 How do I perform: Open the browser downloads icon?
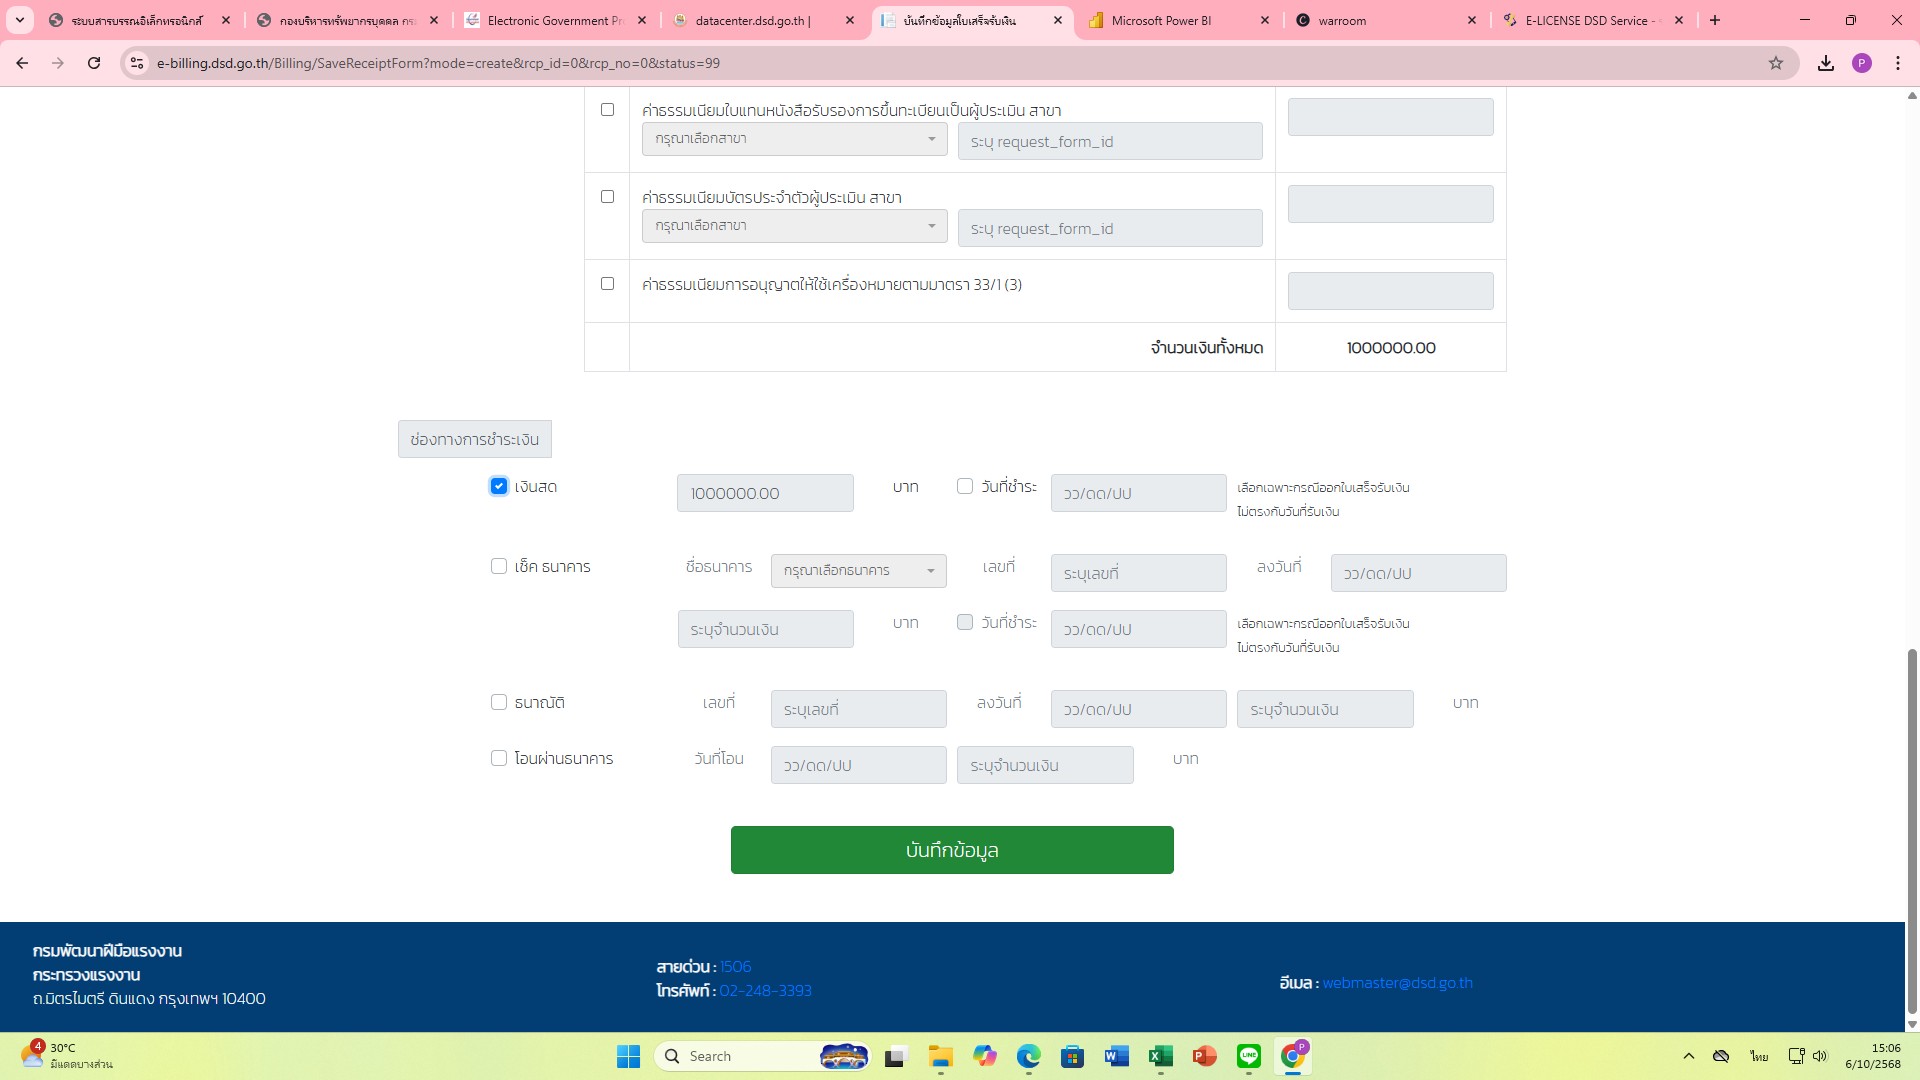1826,63
